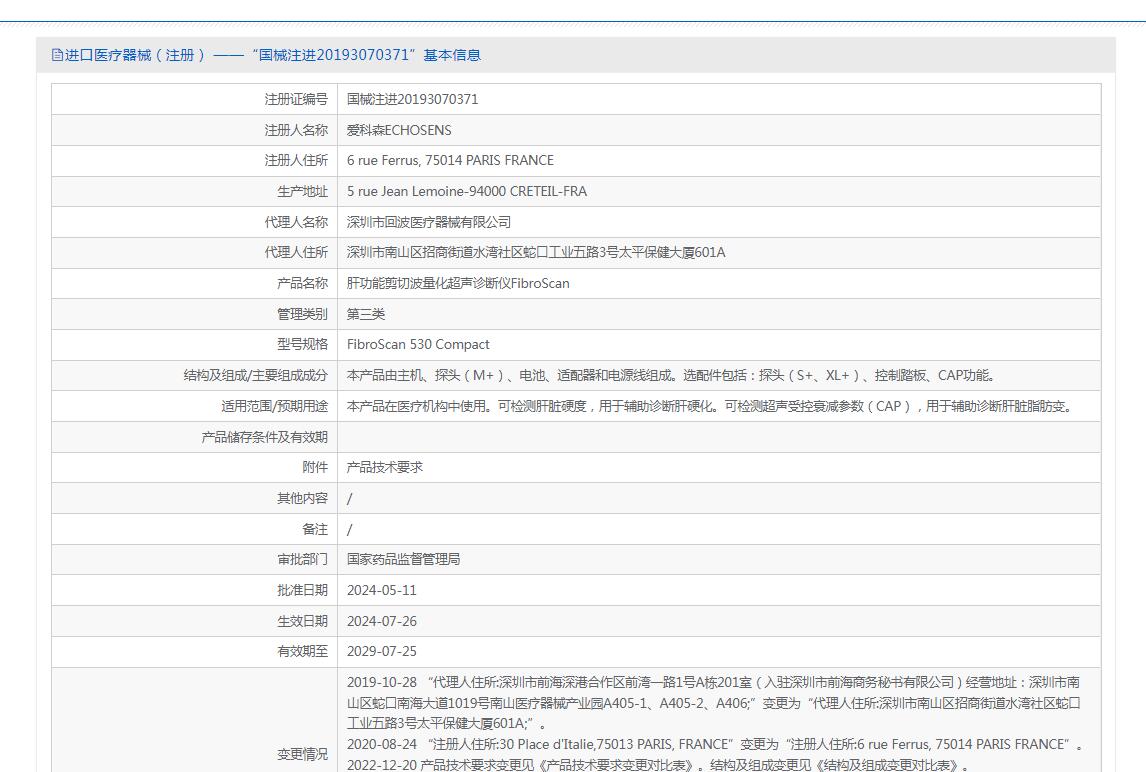This screenshot has width=1146, height=772.
Task: Click the 代理人名称 label
Action: pos(296,222)
